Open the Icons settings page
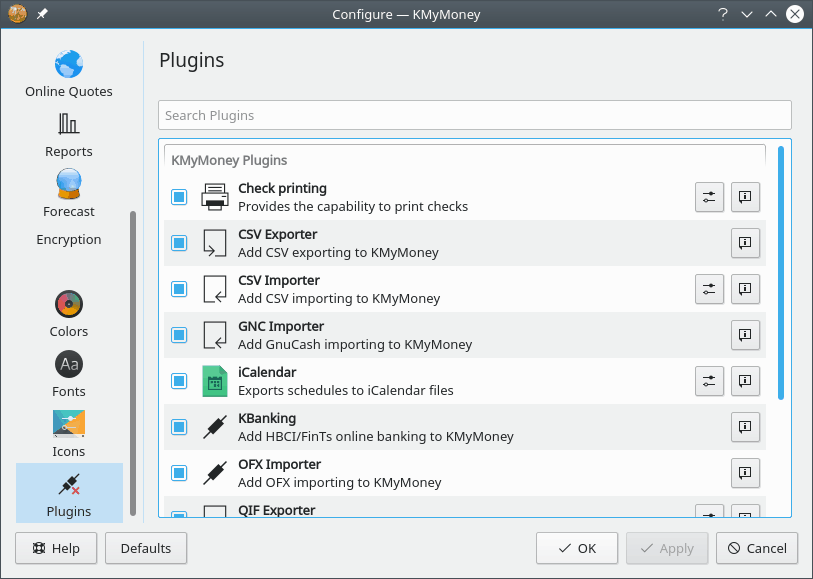 click(69, 434)
